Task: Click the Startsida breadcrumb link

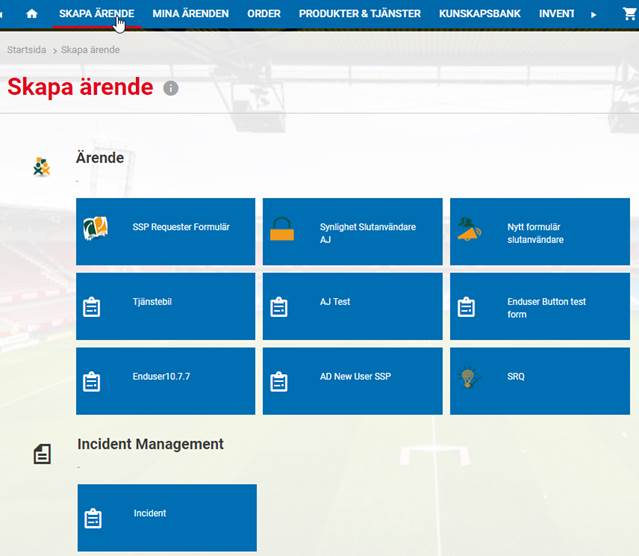Action: point(27,50)
